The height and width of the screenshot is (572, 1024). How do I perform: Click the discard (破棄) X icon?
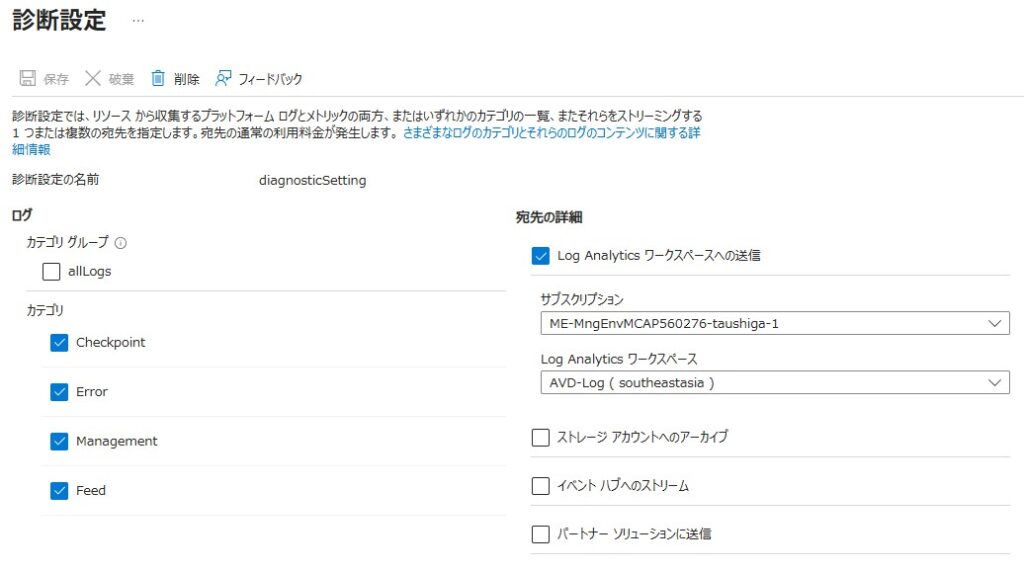pos(93,78)
